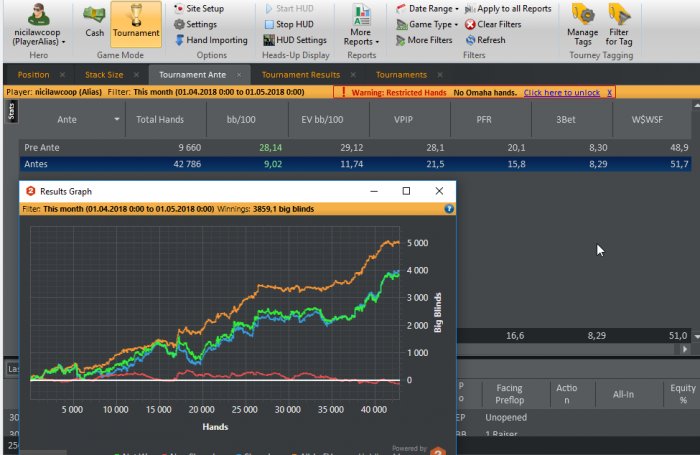The width and height of the screenshot is (700, 455).
Task: Select Tournament game mode
Action: (136, 24)
